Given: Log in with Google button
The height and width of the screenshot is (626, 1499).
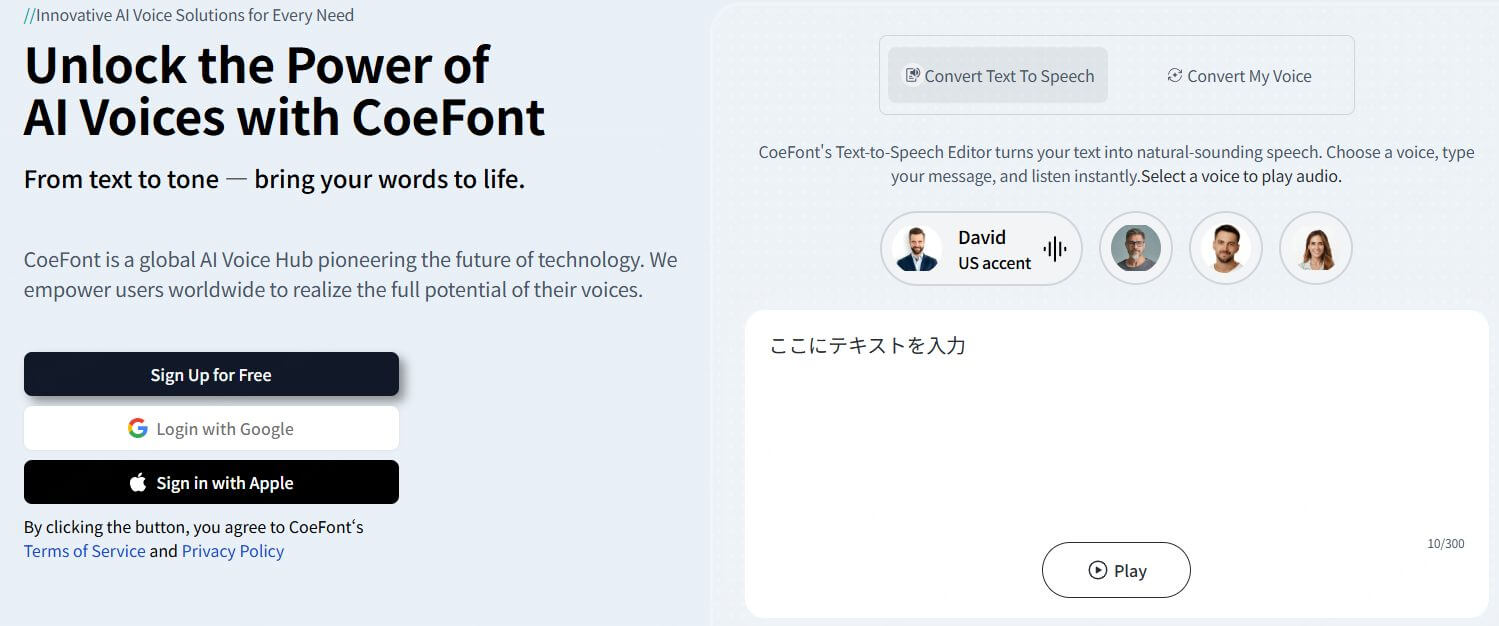Looking at the screenshot, I should [211, 428].
